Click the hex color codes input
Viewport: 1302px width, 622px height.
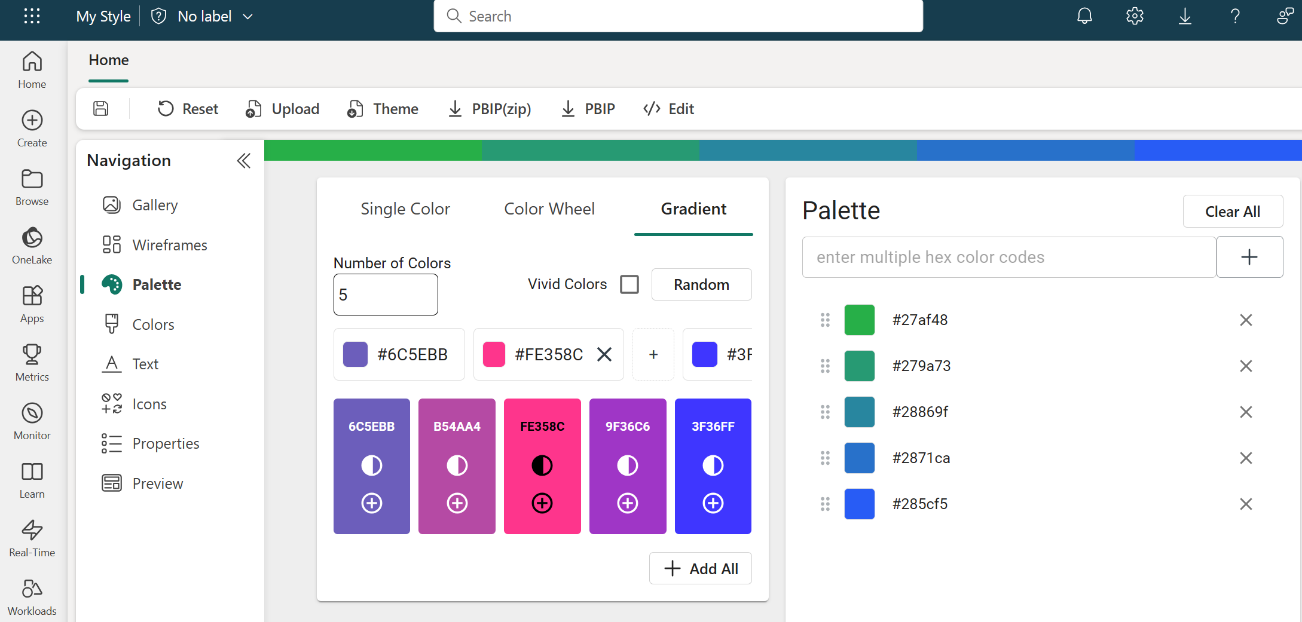1009,257
